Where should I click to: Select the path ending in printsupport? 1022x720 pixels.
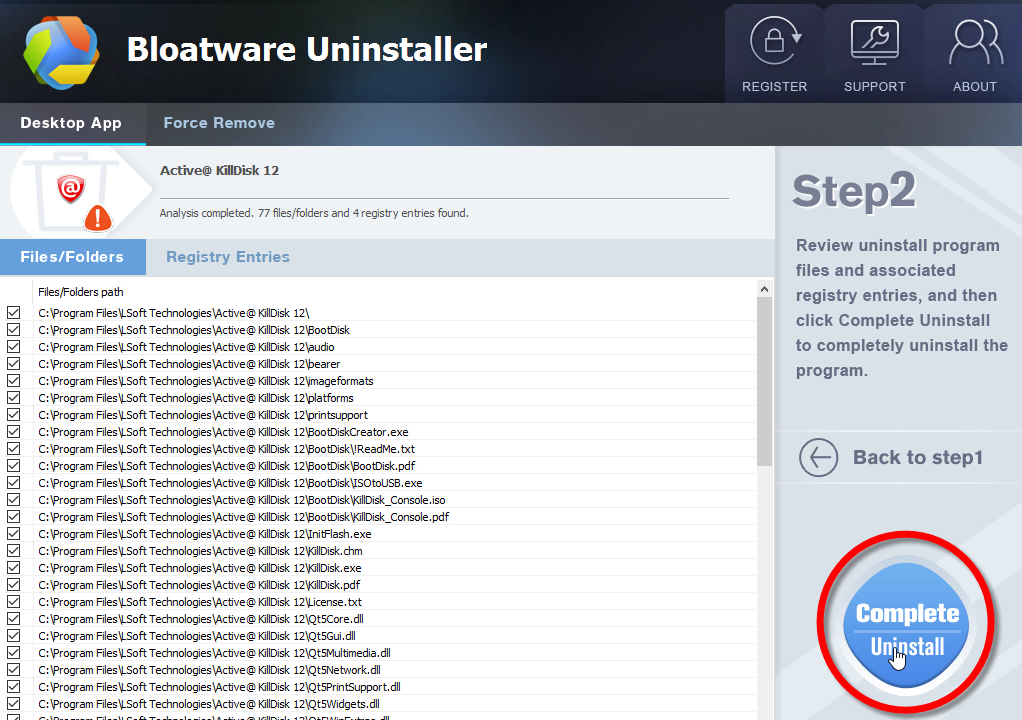(203, 414)
